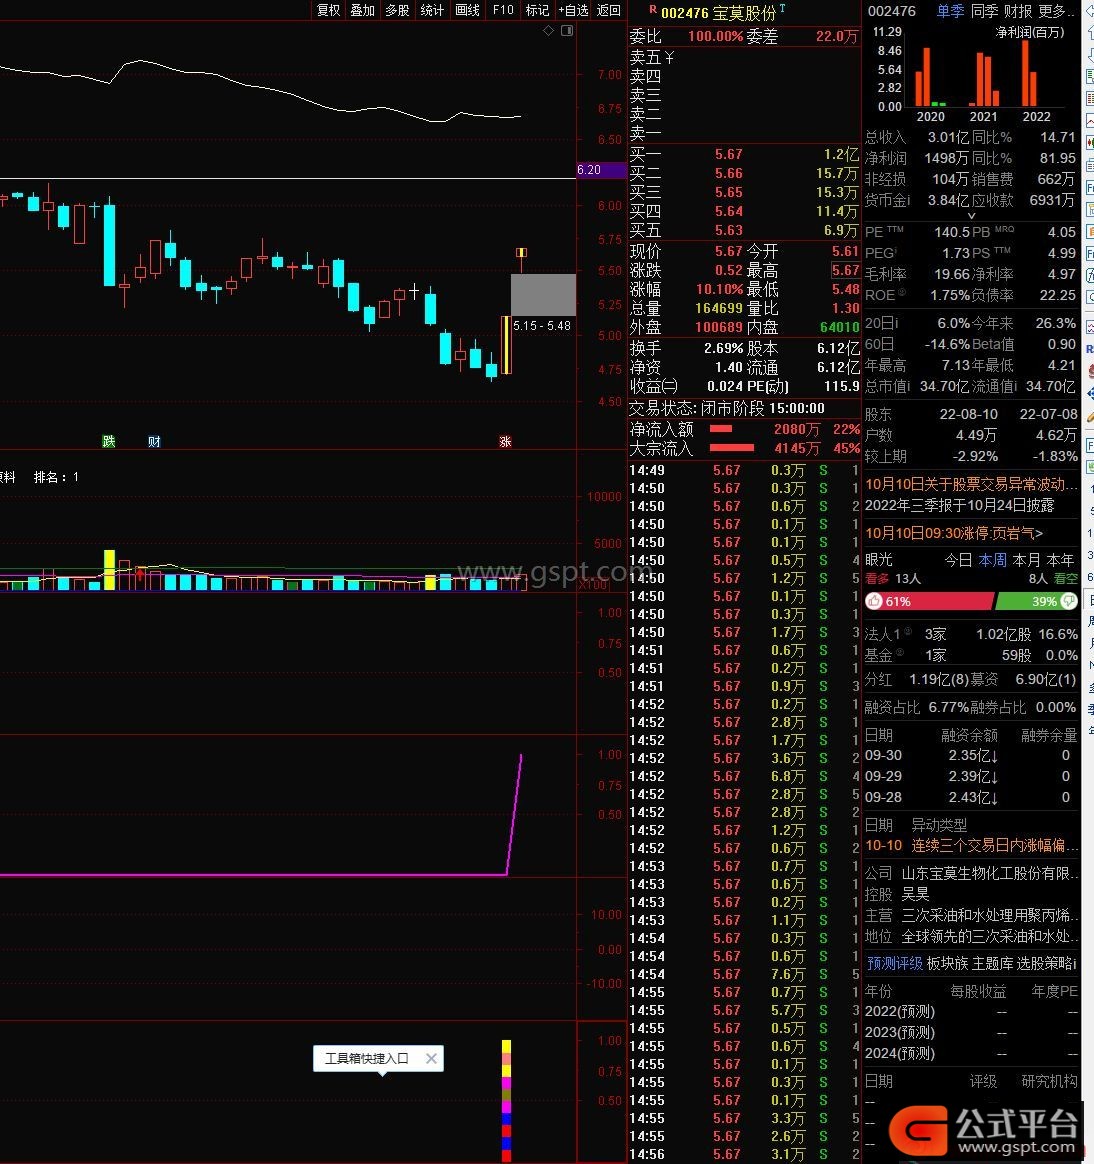Click the thumbs-up icon on the bullish bar
The width and height of the screenshot is (1094, 1164).
(x=874, y=601)
